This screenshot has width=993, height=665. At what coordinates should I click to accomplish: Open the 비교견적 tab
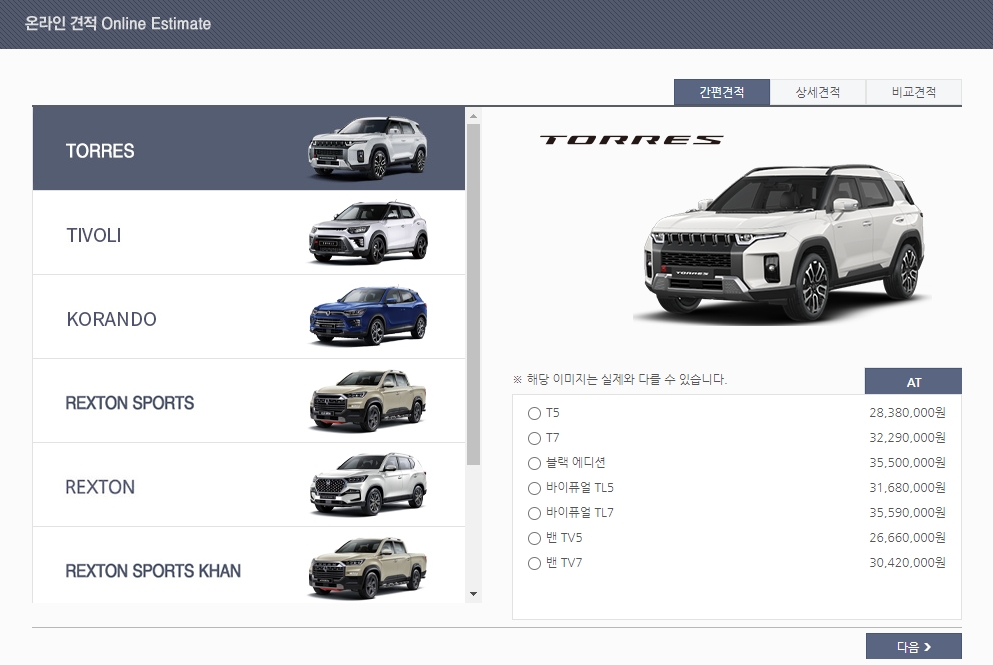[914, 92]
